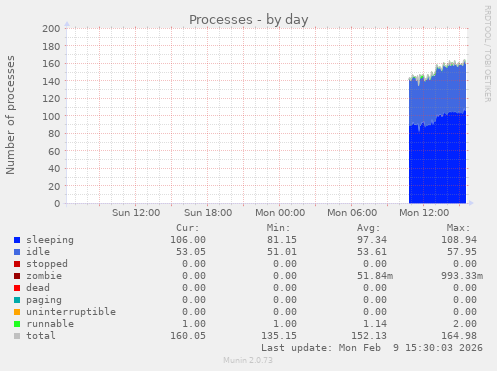Viewport: 497px width, 371px height.
Task: Click zombie average value 51.84m
Action: point(375,276)
